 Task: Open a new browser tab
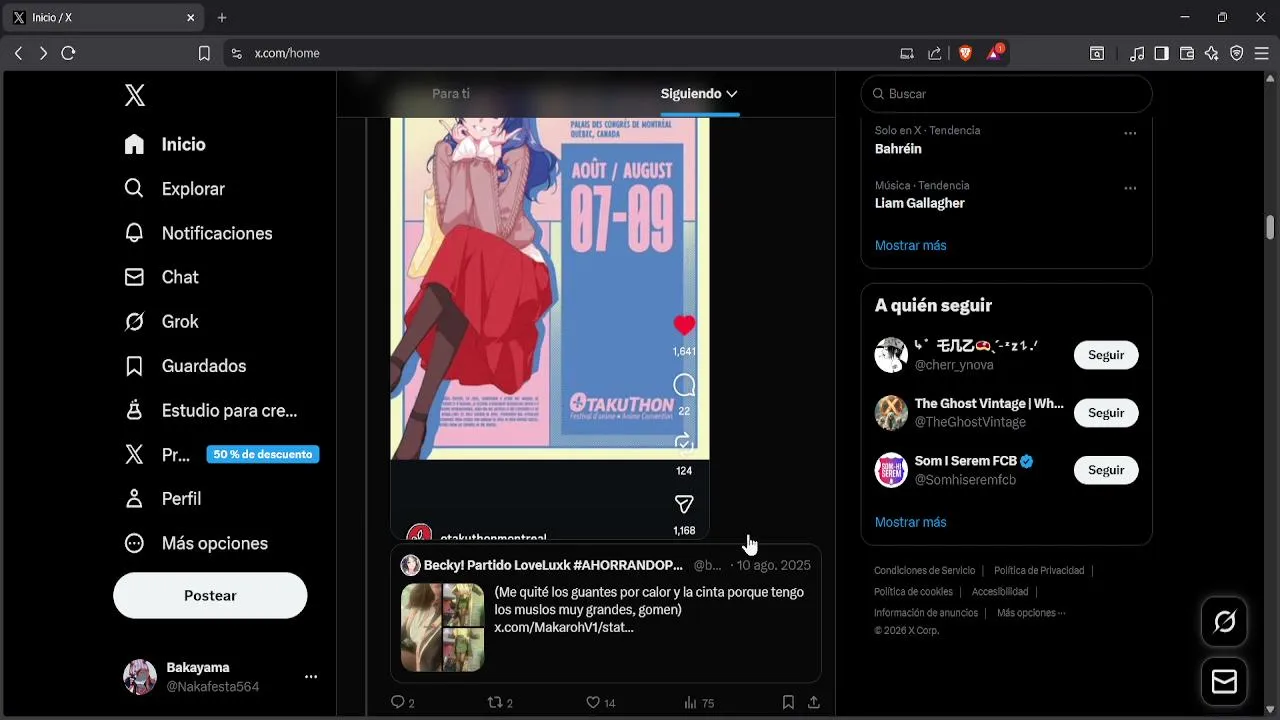point(222,17)
